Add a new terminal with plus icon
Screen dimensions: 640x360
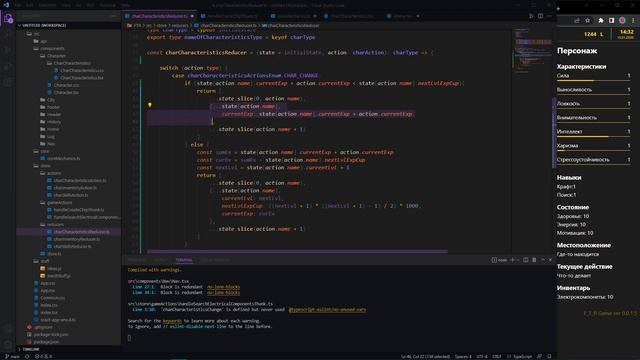512,260
